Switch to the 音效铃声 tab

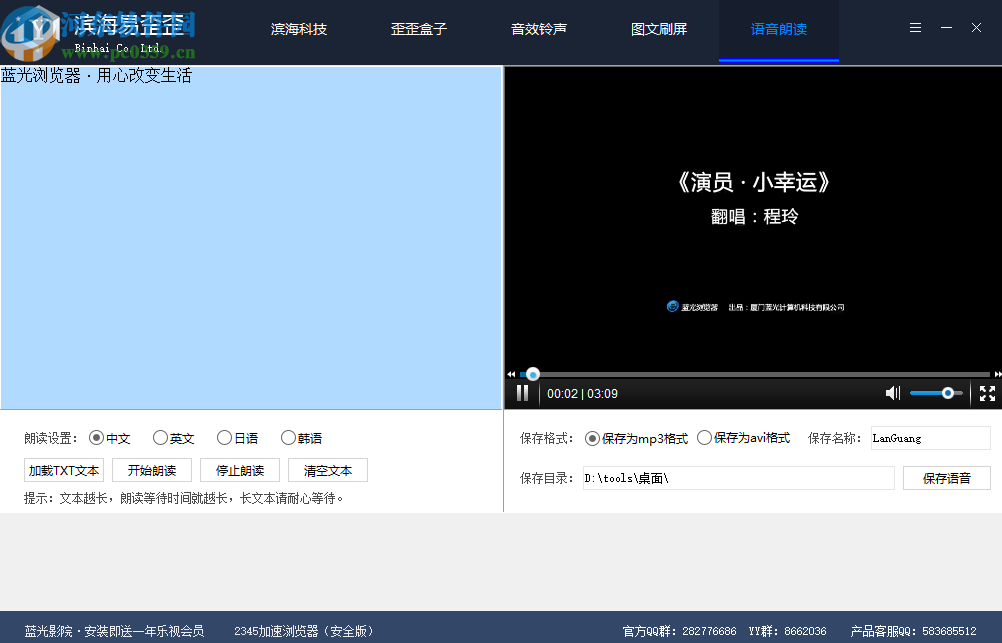(539, 28)
